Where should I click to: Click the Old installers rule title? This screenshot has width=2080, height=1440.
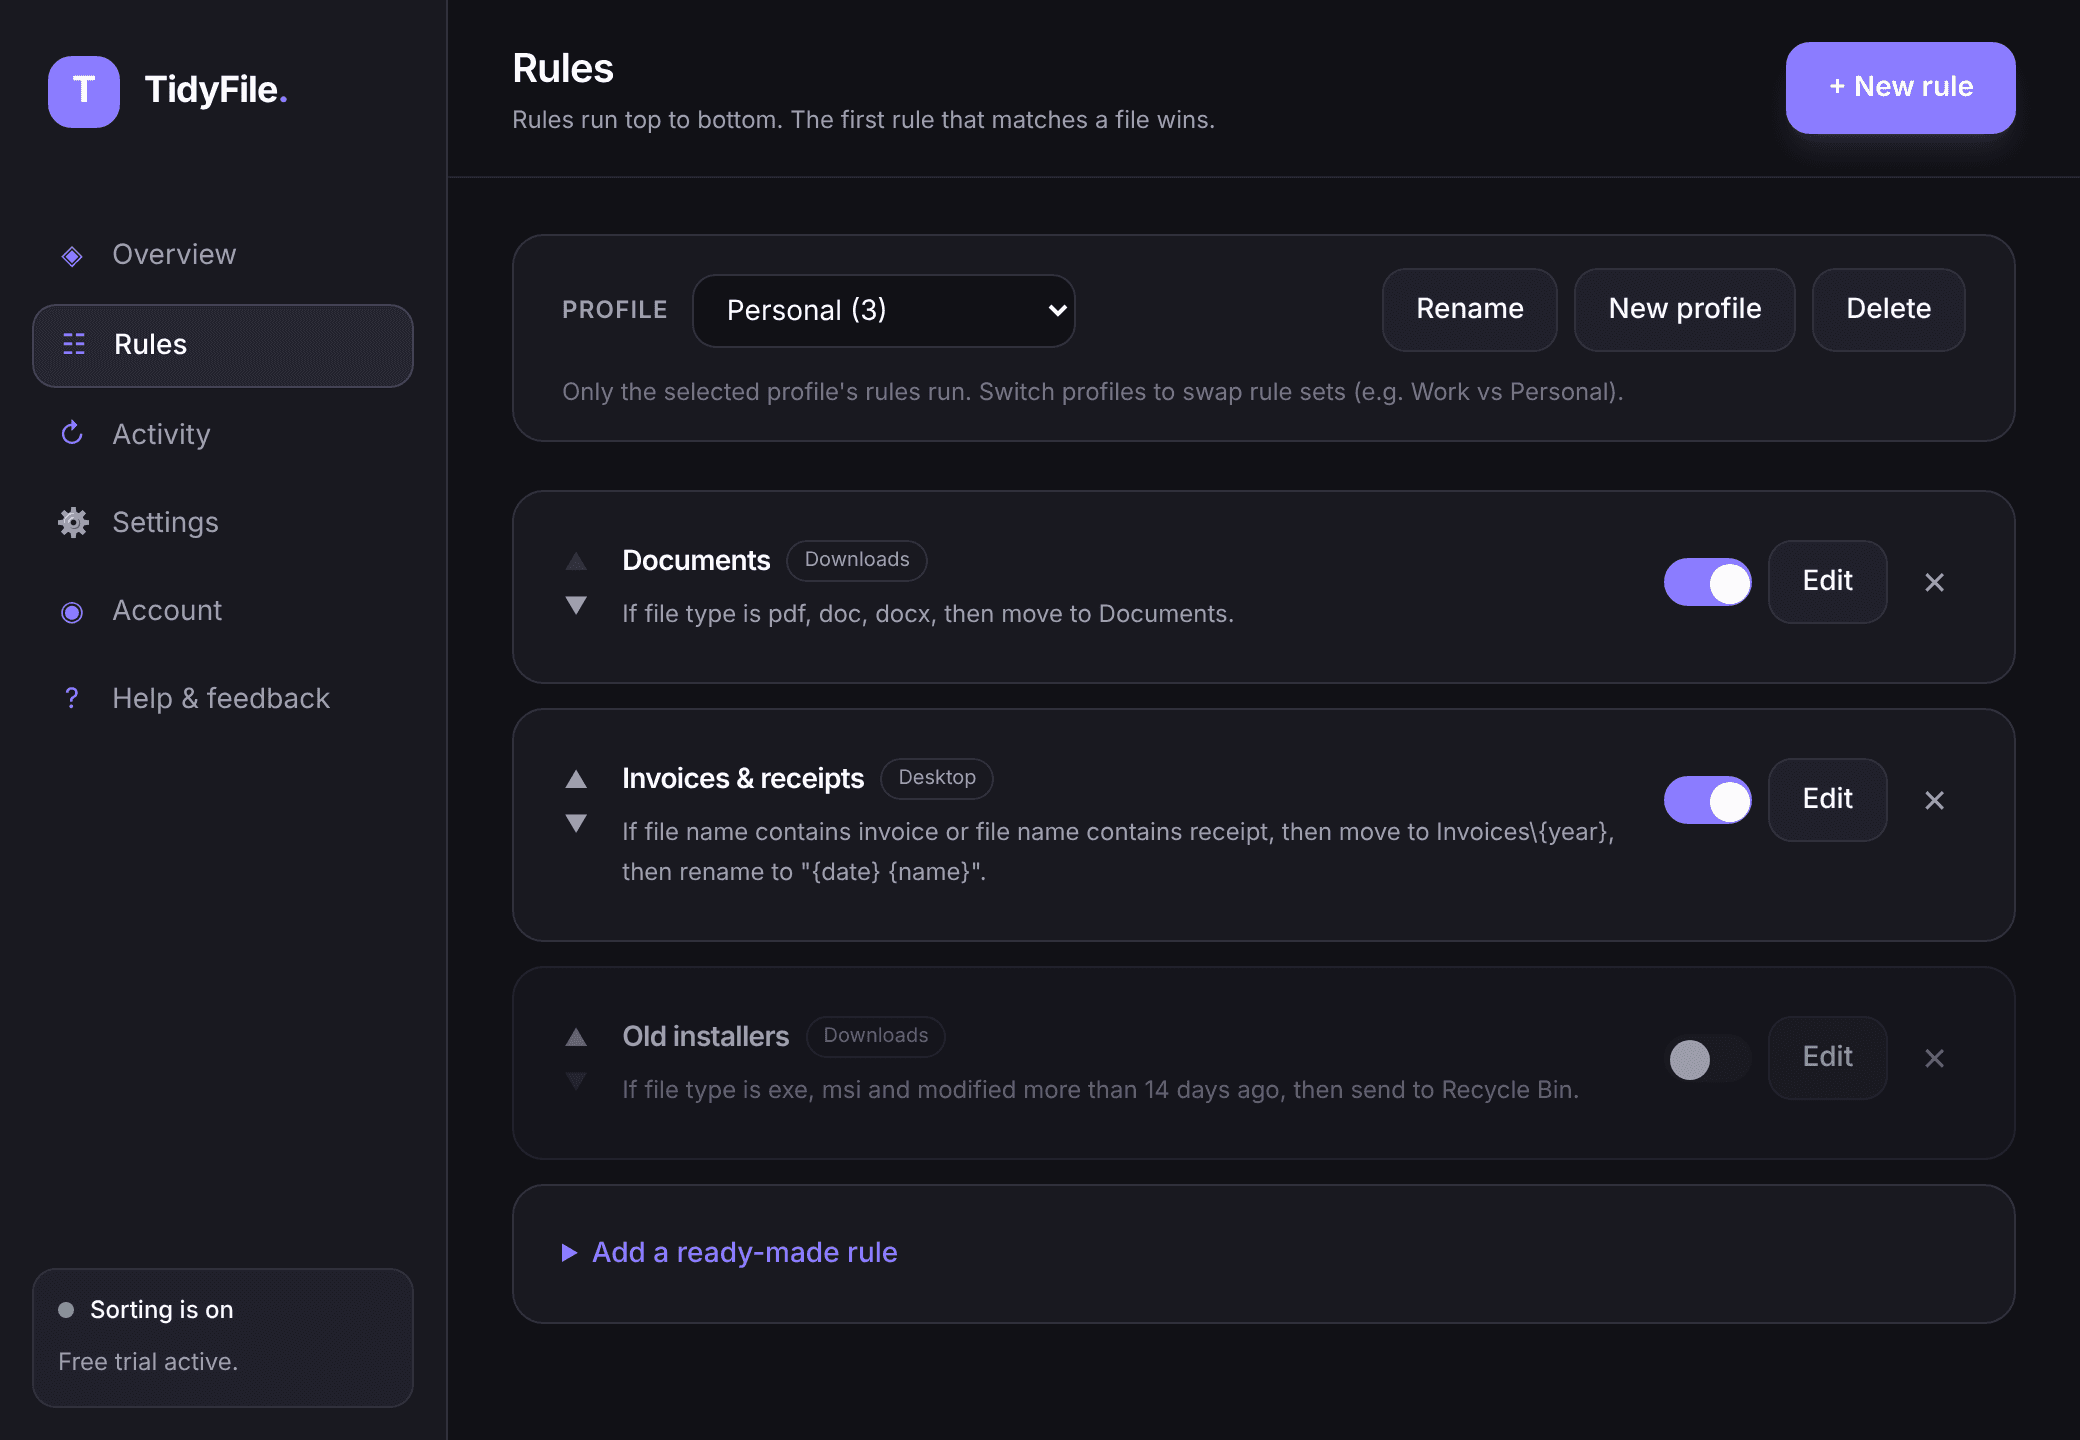706,1037
